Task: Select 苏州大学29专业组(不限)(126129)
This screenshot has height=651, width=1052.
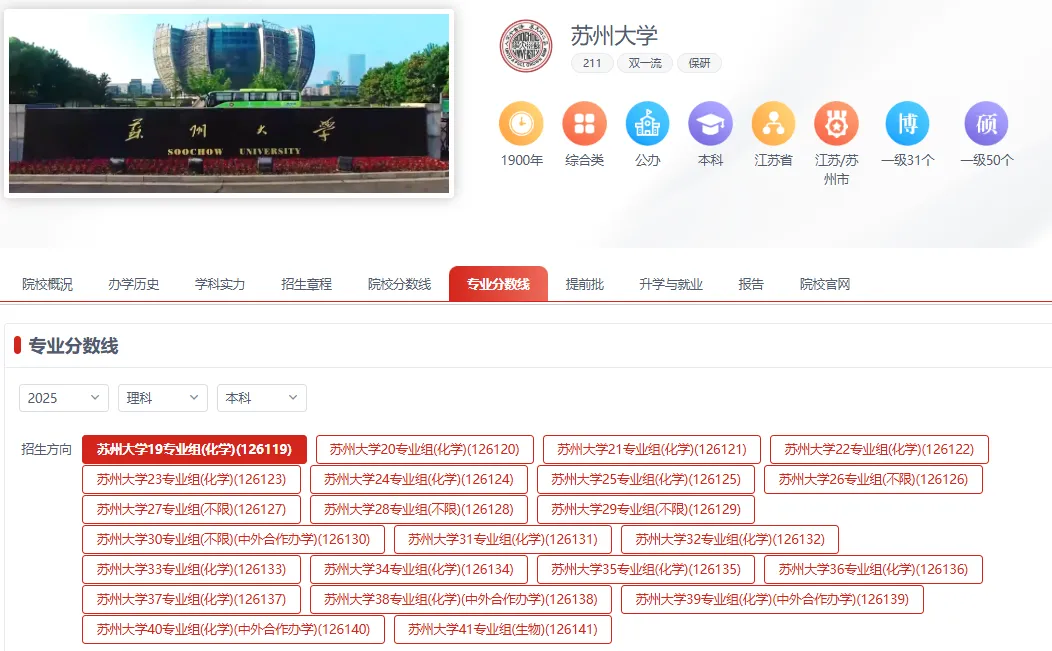Action: coord(646,509)
